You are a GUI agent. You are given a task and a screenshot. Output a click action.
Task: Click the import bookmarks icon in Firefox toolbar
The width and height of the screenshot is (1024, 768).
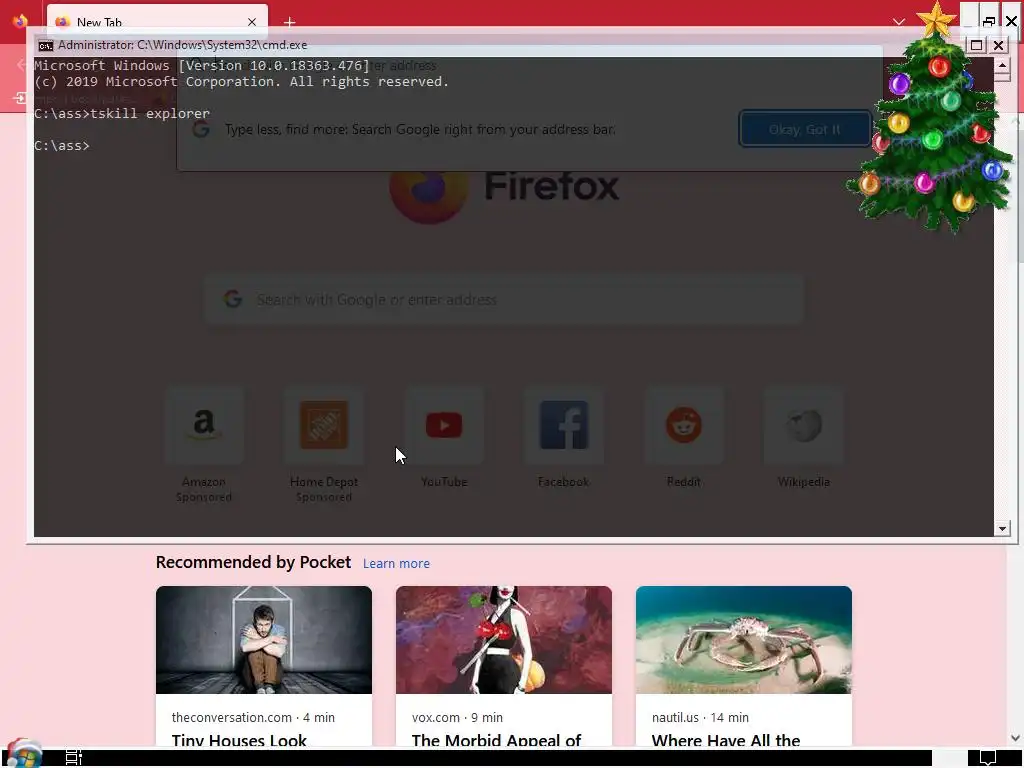click(x=20, y=98)
